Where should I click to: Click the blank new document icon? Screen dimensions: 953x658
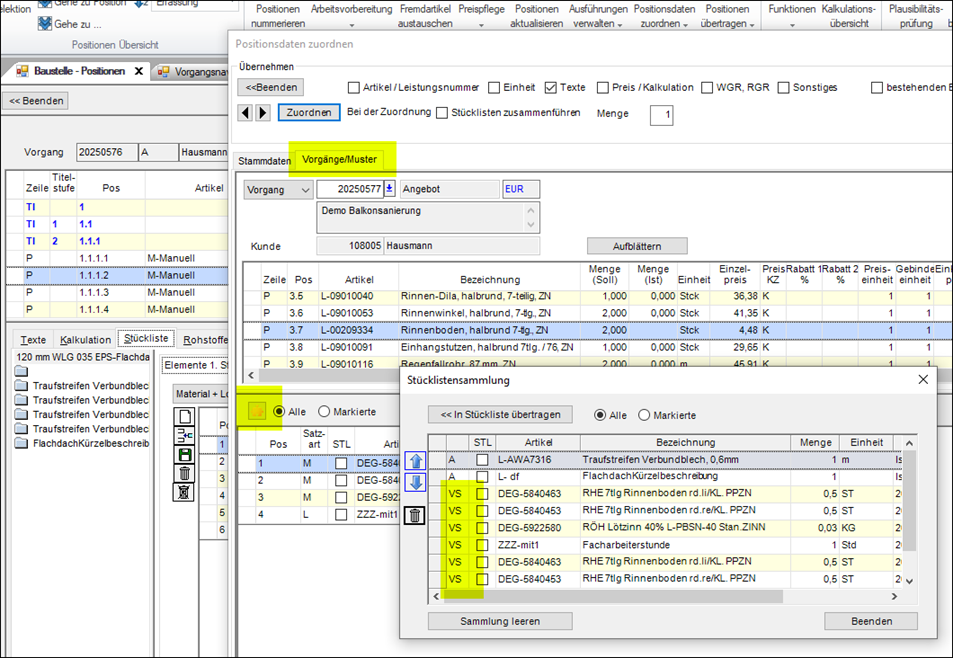click(x=184, y=415)
